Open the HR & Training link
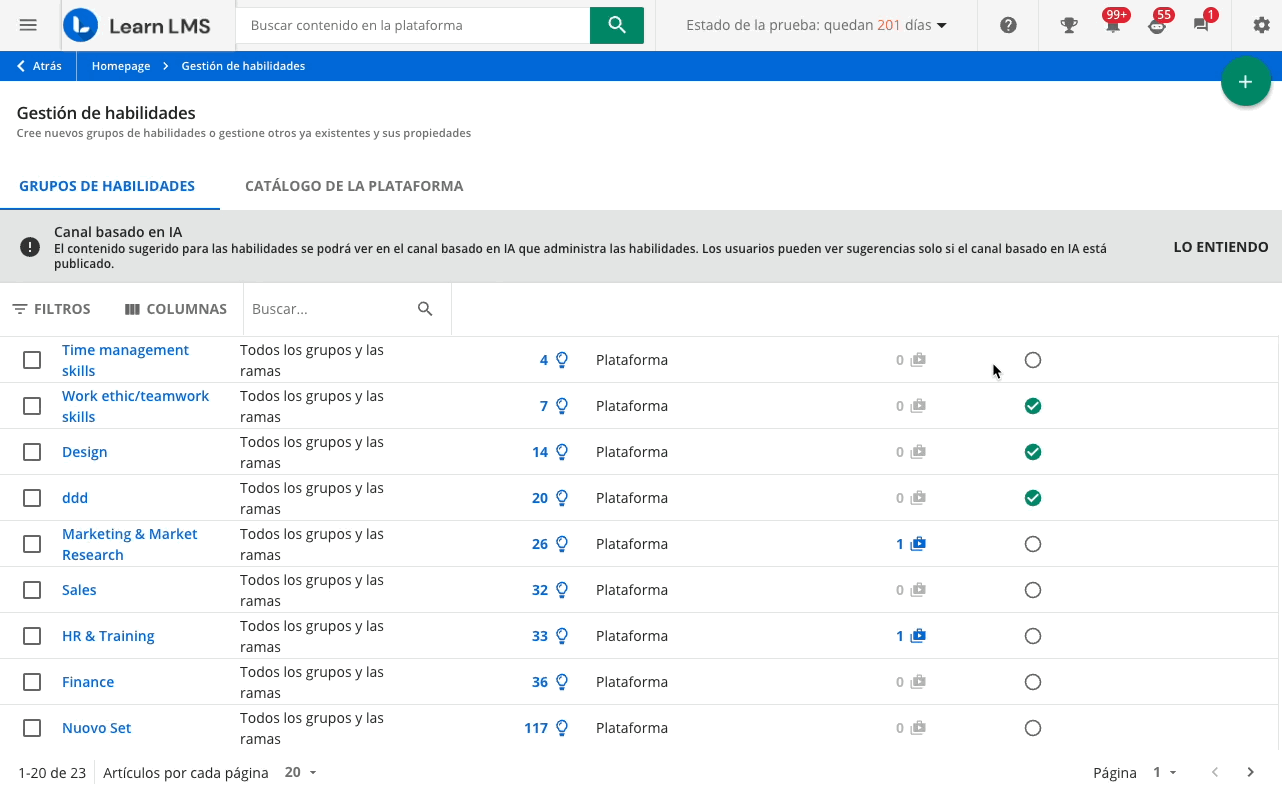This screenshot has width=1282, height=792. tap(108, 636)
